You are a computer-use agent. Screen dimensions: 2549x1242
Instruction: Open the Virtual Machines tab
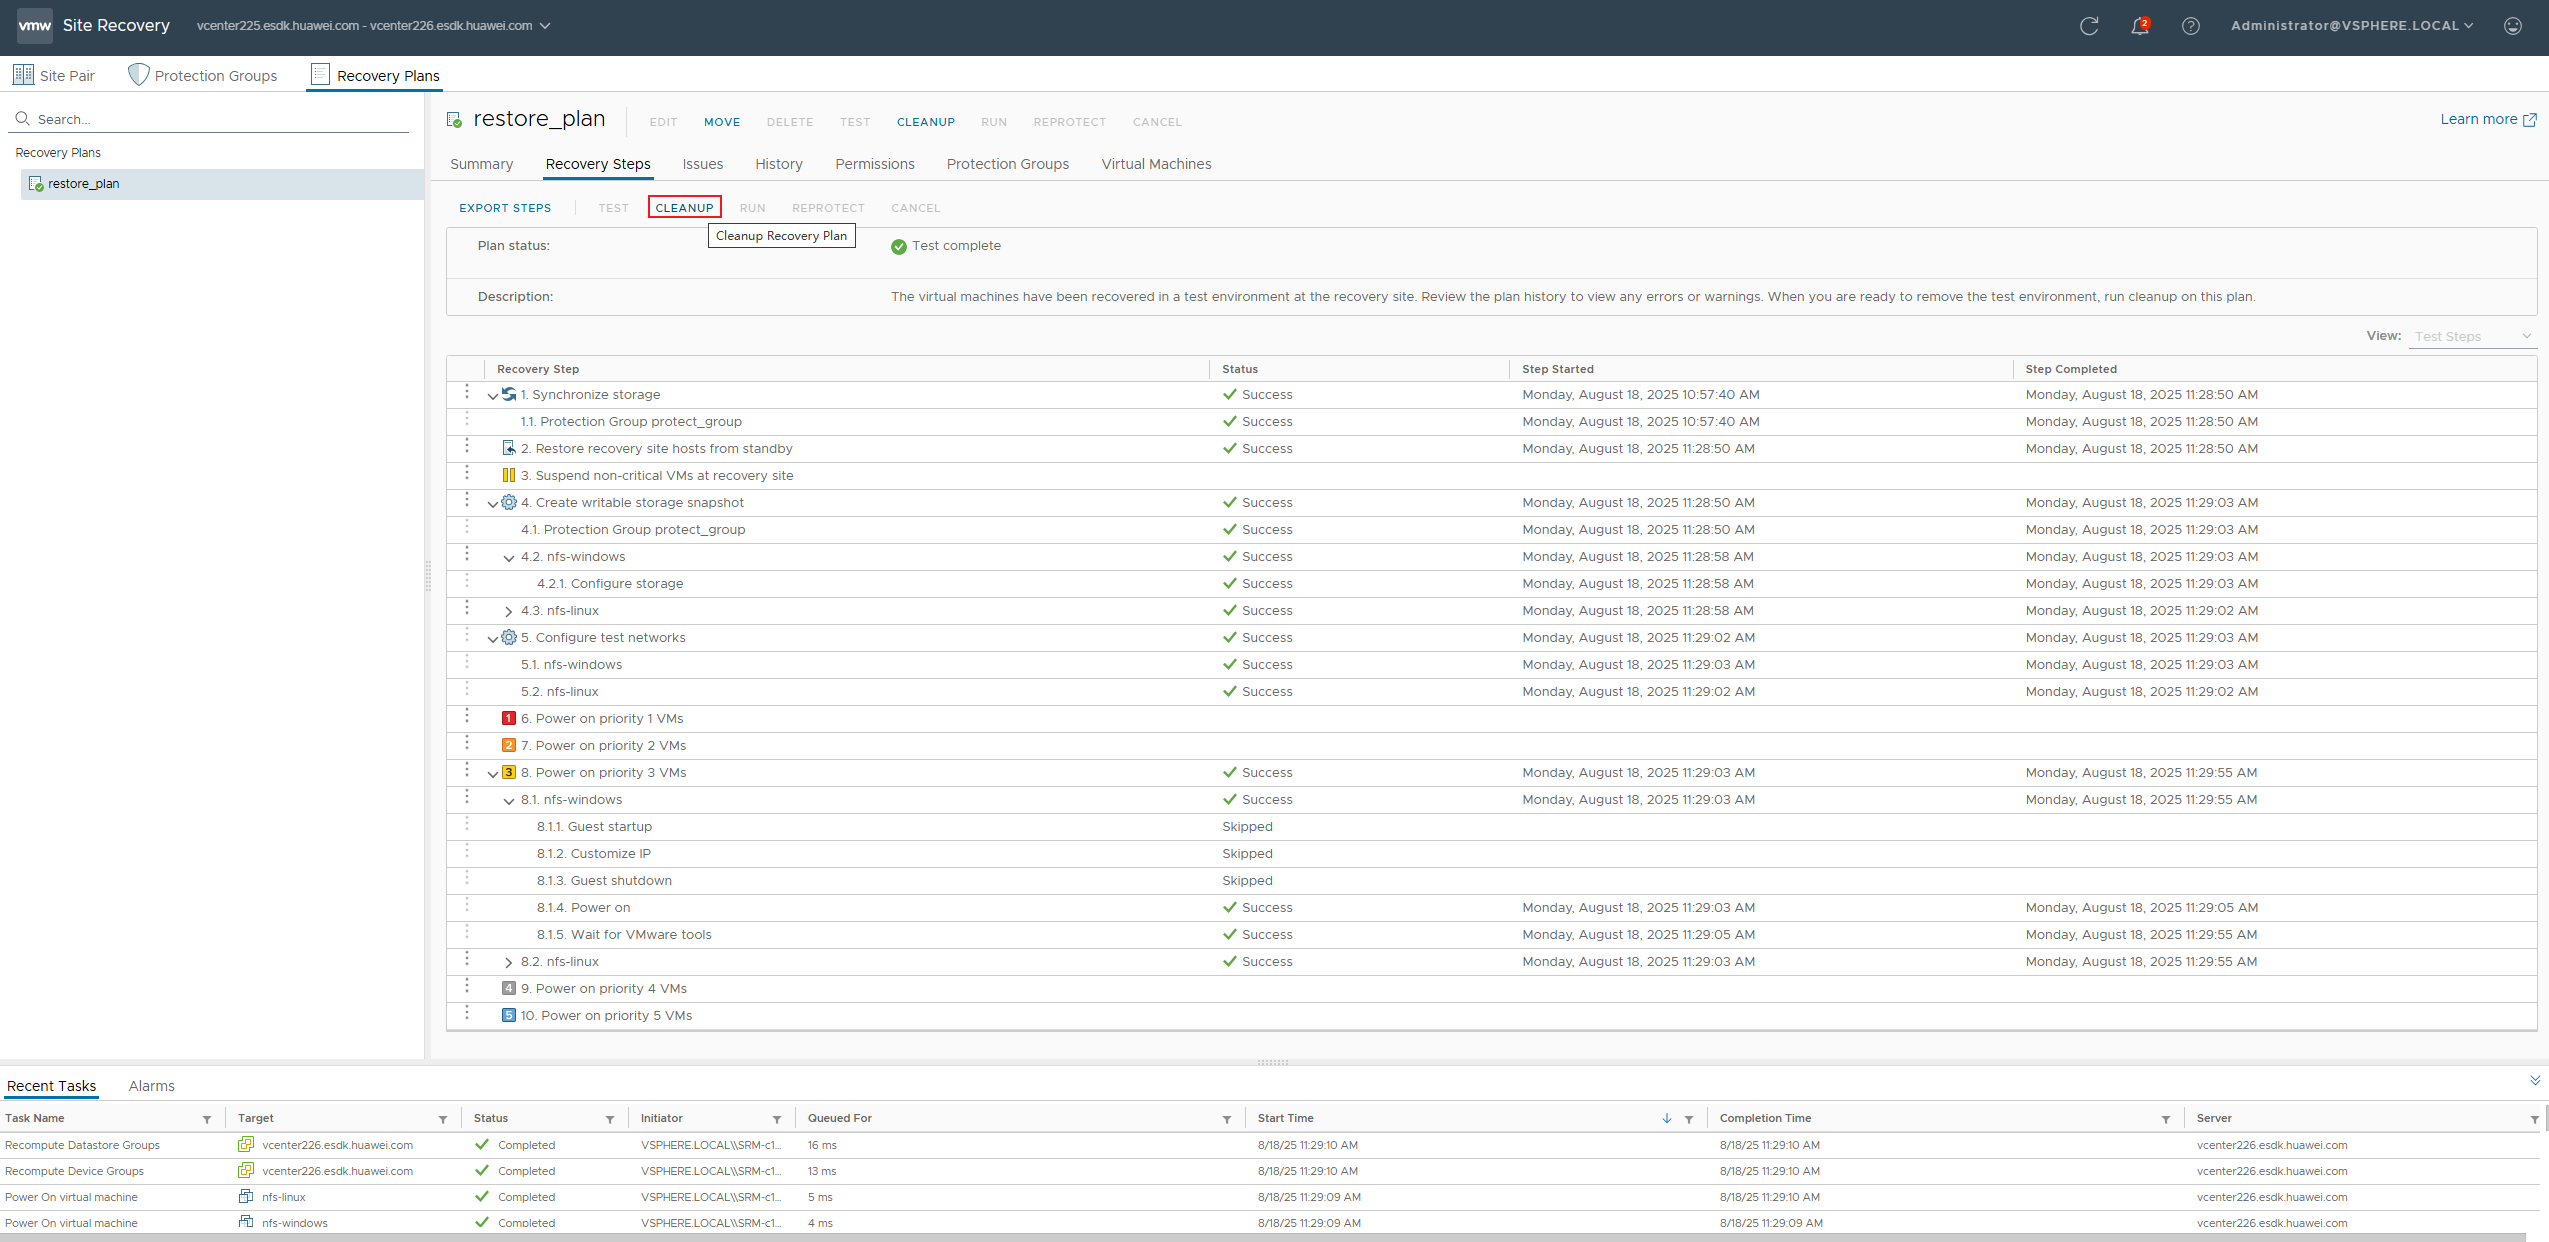click(x=1156, y=164)
